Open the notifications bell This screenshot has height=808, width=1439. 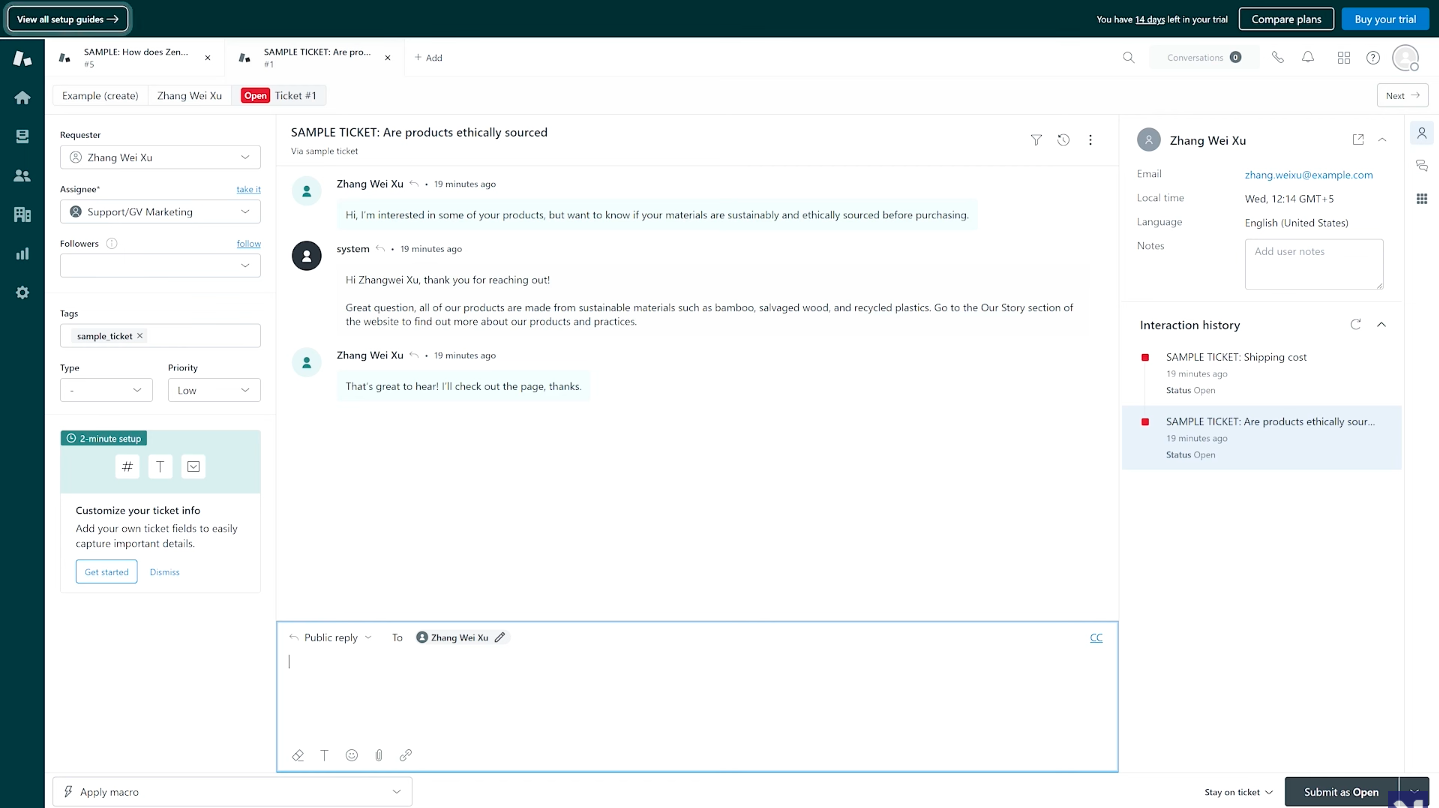pos(1308,58)
